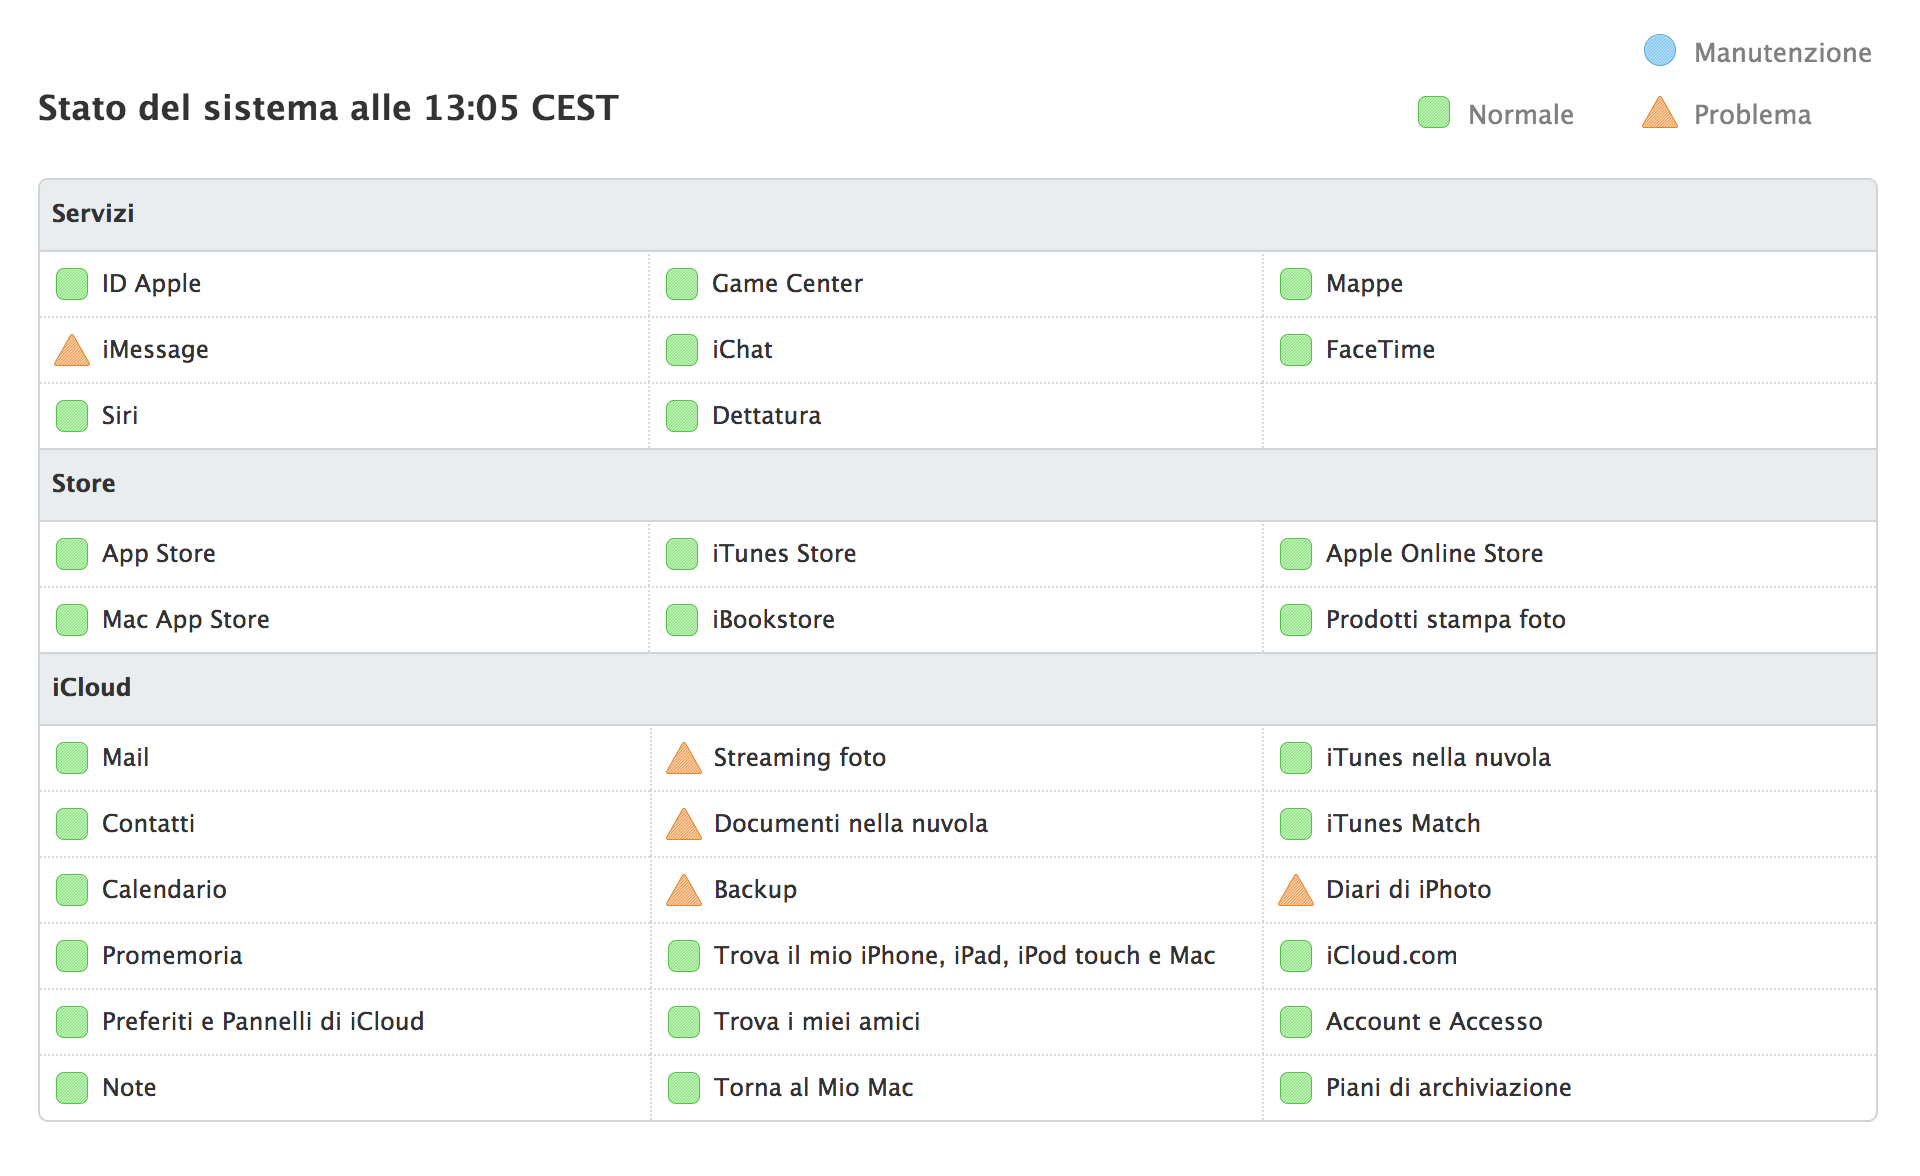The image size is (1920, 1176).
Task: Click the Account e Accesso label
Action: tap(1434, 1022)
